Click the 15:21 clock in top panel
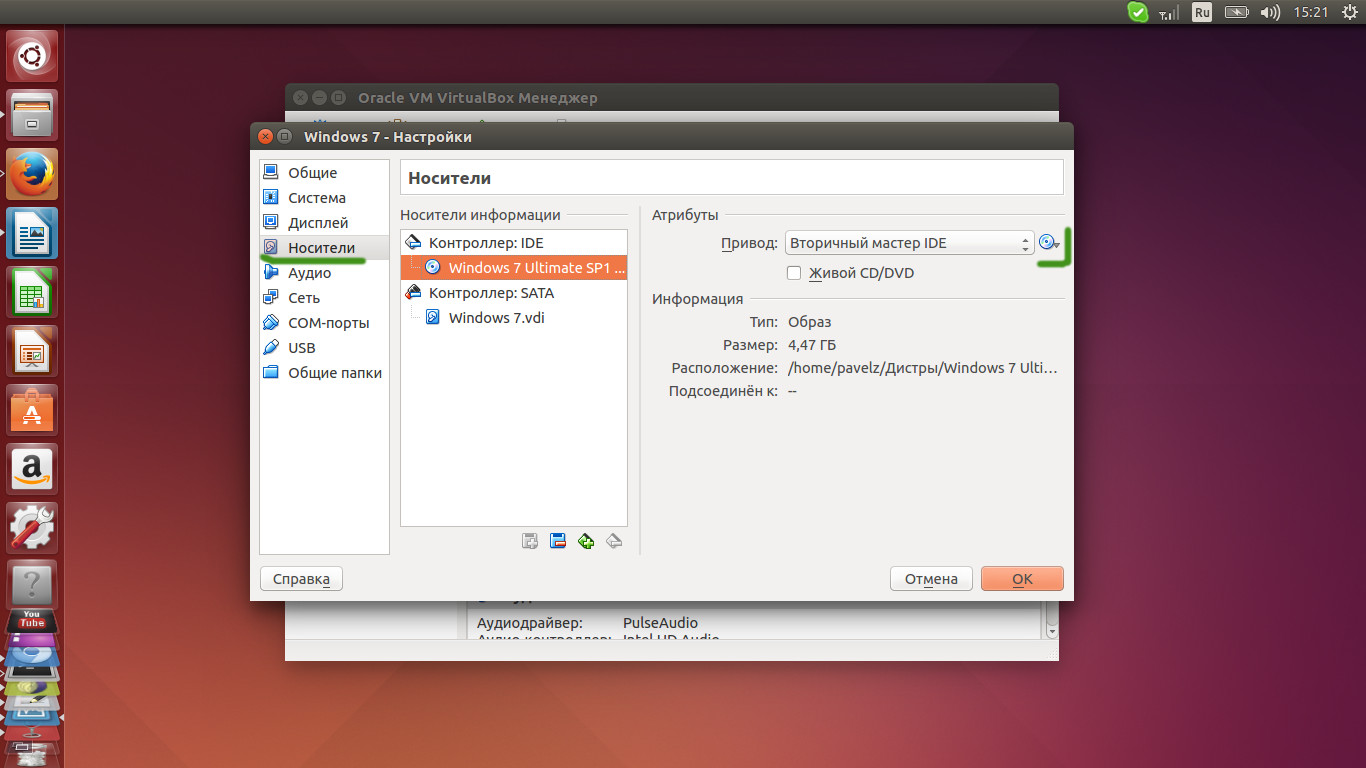This screenshot has height=768, width=1366. (1310, 12)
